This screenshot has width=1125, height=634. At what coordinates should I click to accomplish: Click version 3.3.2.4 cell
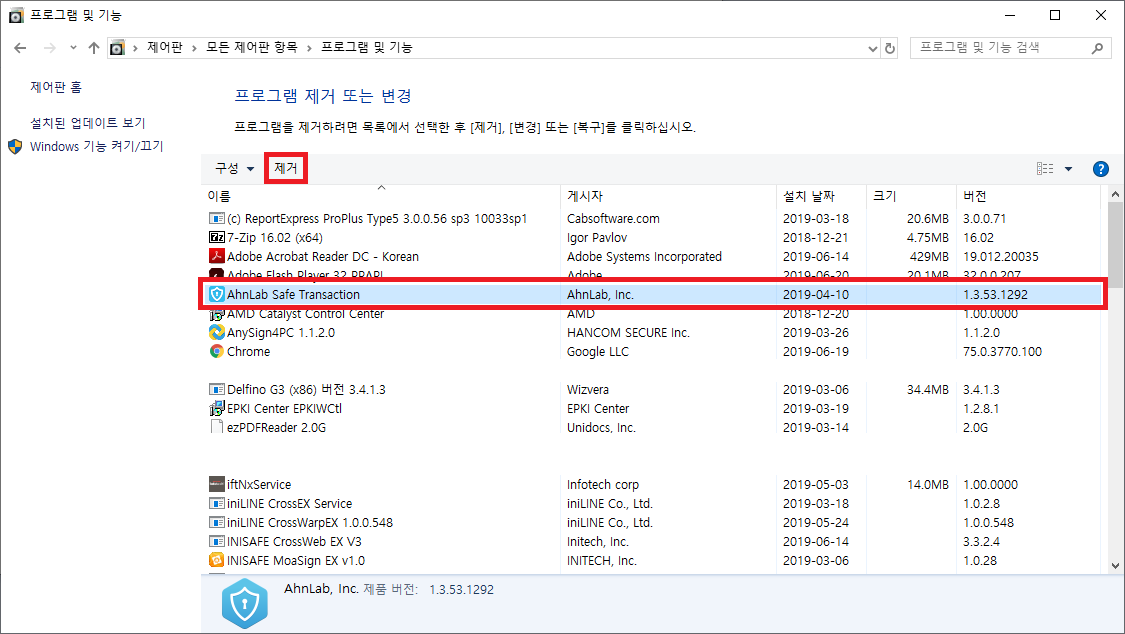[x=981, y=541]
